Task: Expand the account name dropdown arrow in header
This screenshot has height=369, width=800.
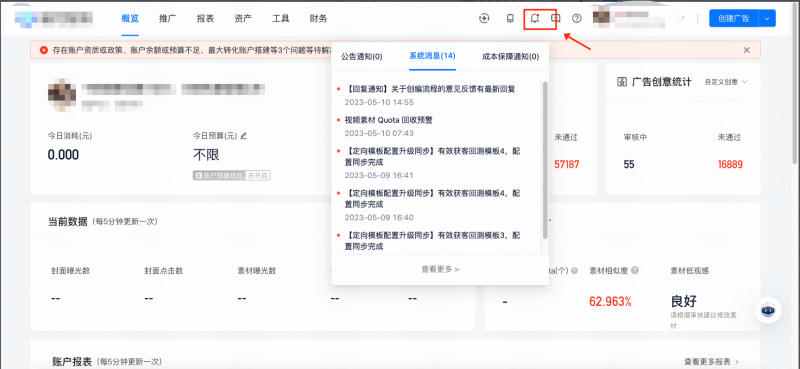Action: (x=682, y=18)
